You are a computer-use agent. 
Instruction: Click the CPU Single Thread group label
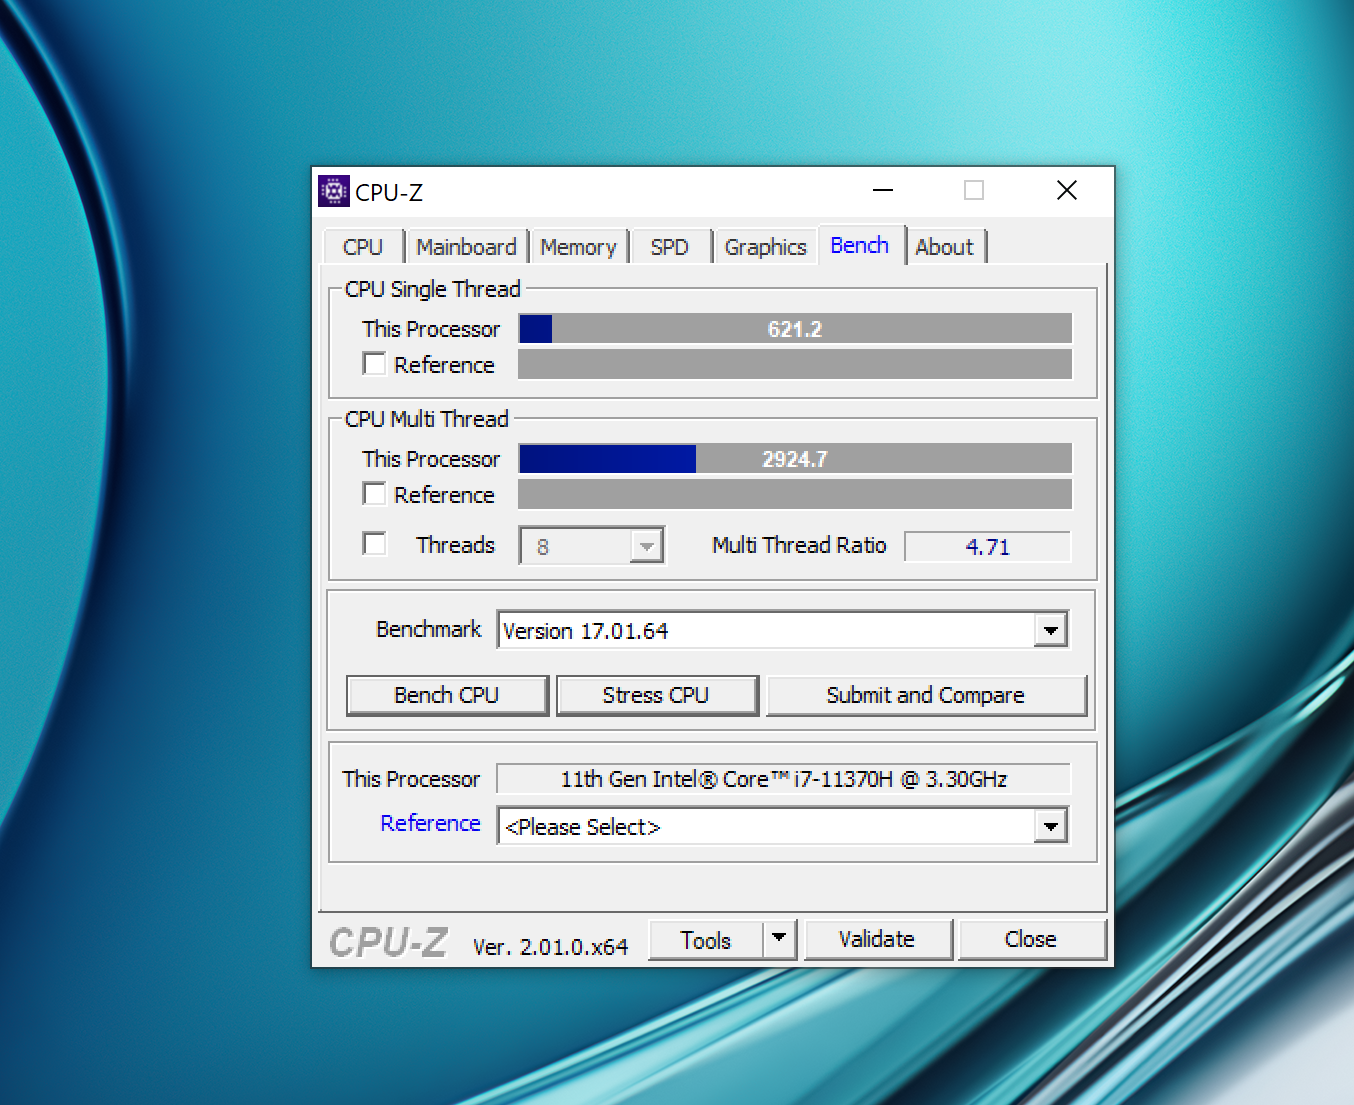433,289
